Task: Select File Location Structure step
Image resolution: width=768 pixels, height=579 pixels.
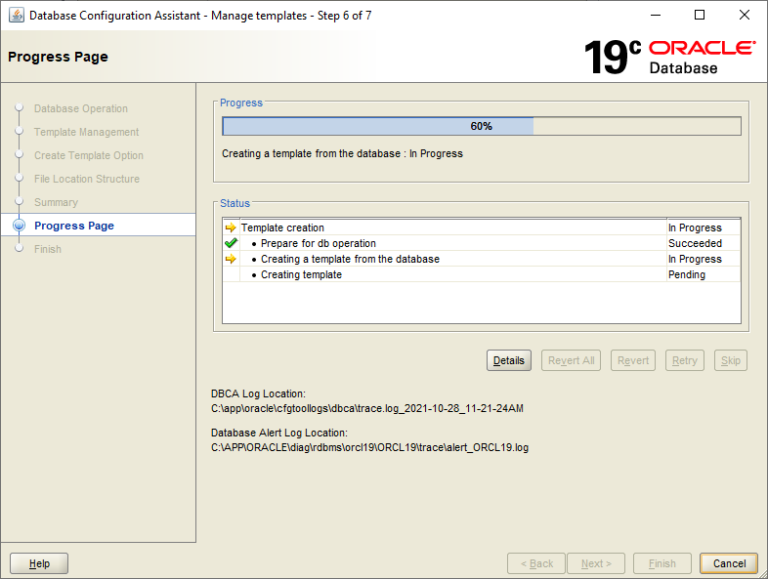Action: (87, 179)
